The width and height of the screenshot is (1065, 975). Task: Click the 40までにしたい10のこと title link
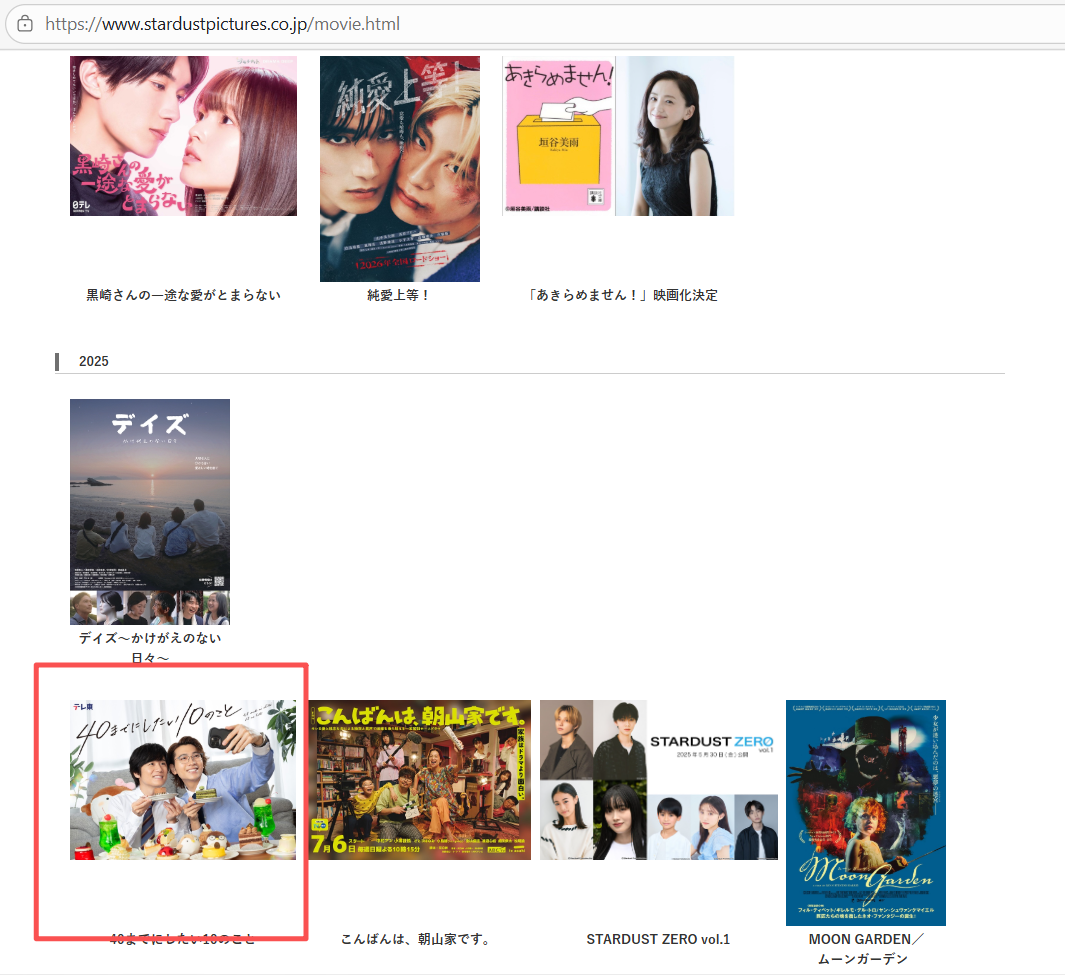pyautogui.click(x=183, y=939)
